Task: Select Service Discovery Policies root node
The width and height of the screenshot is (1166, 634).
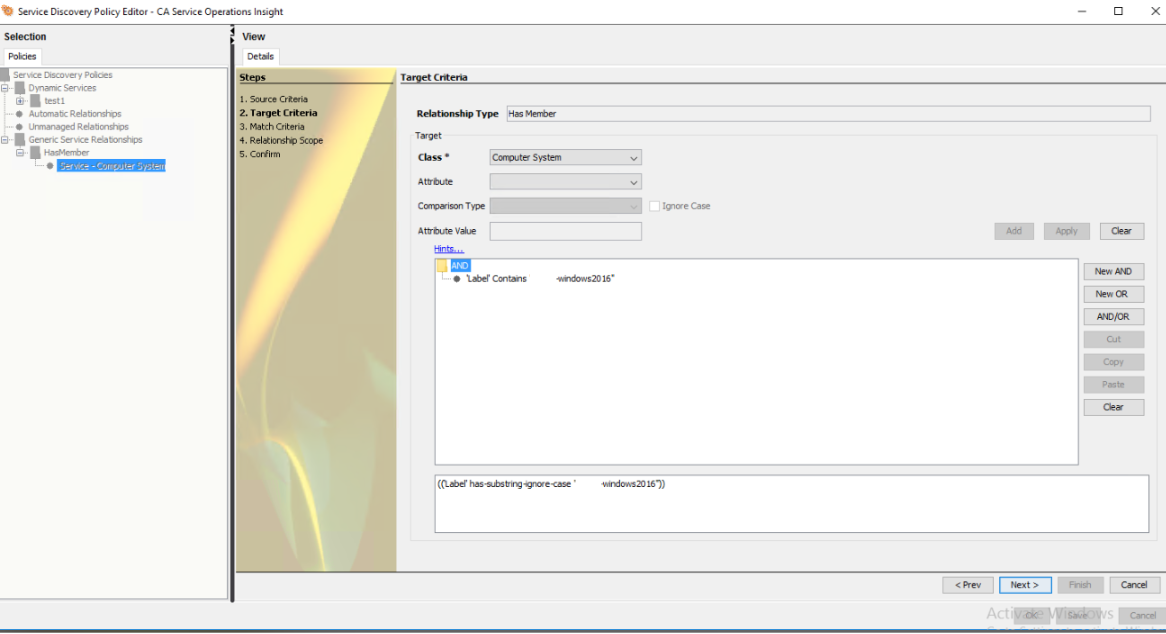Action: [x=62, y=74]
